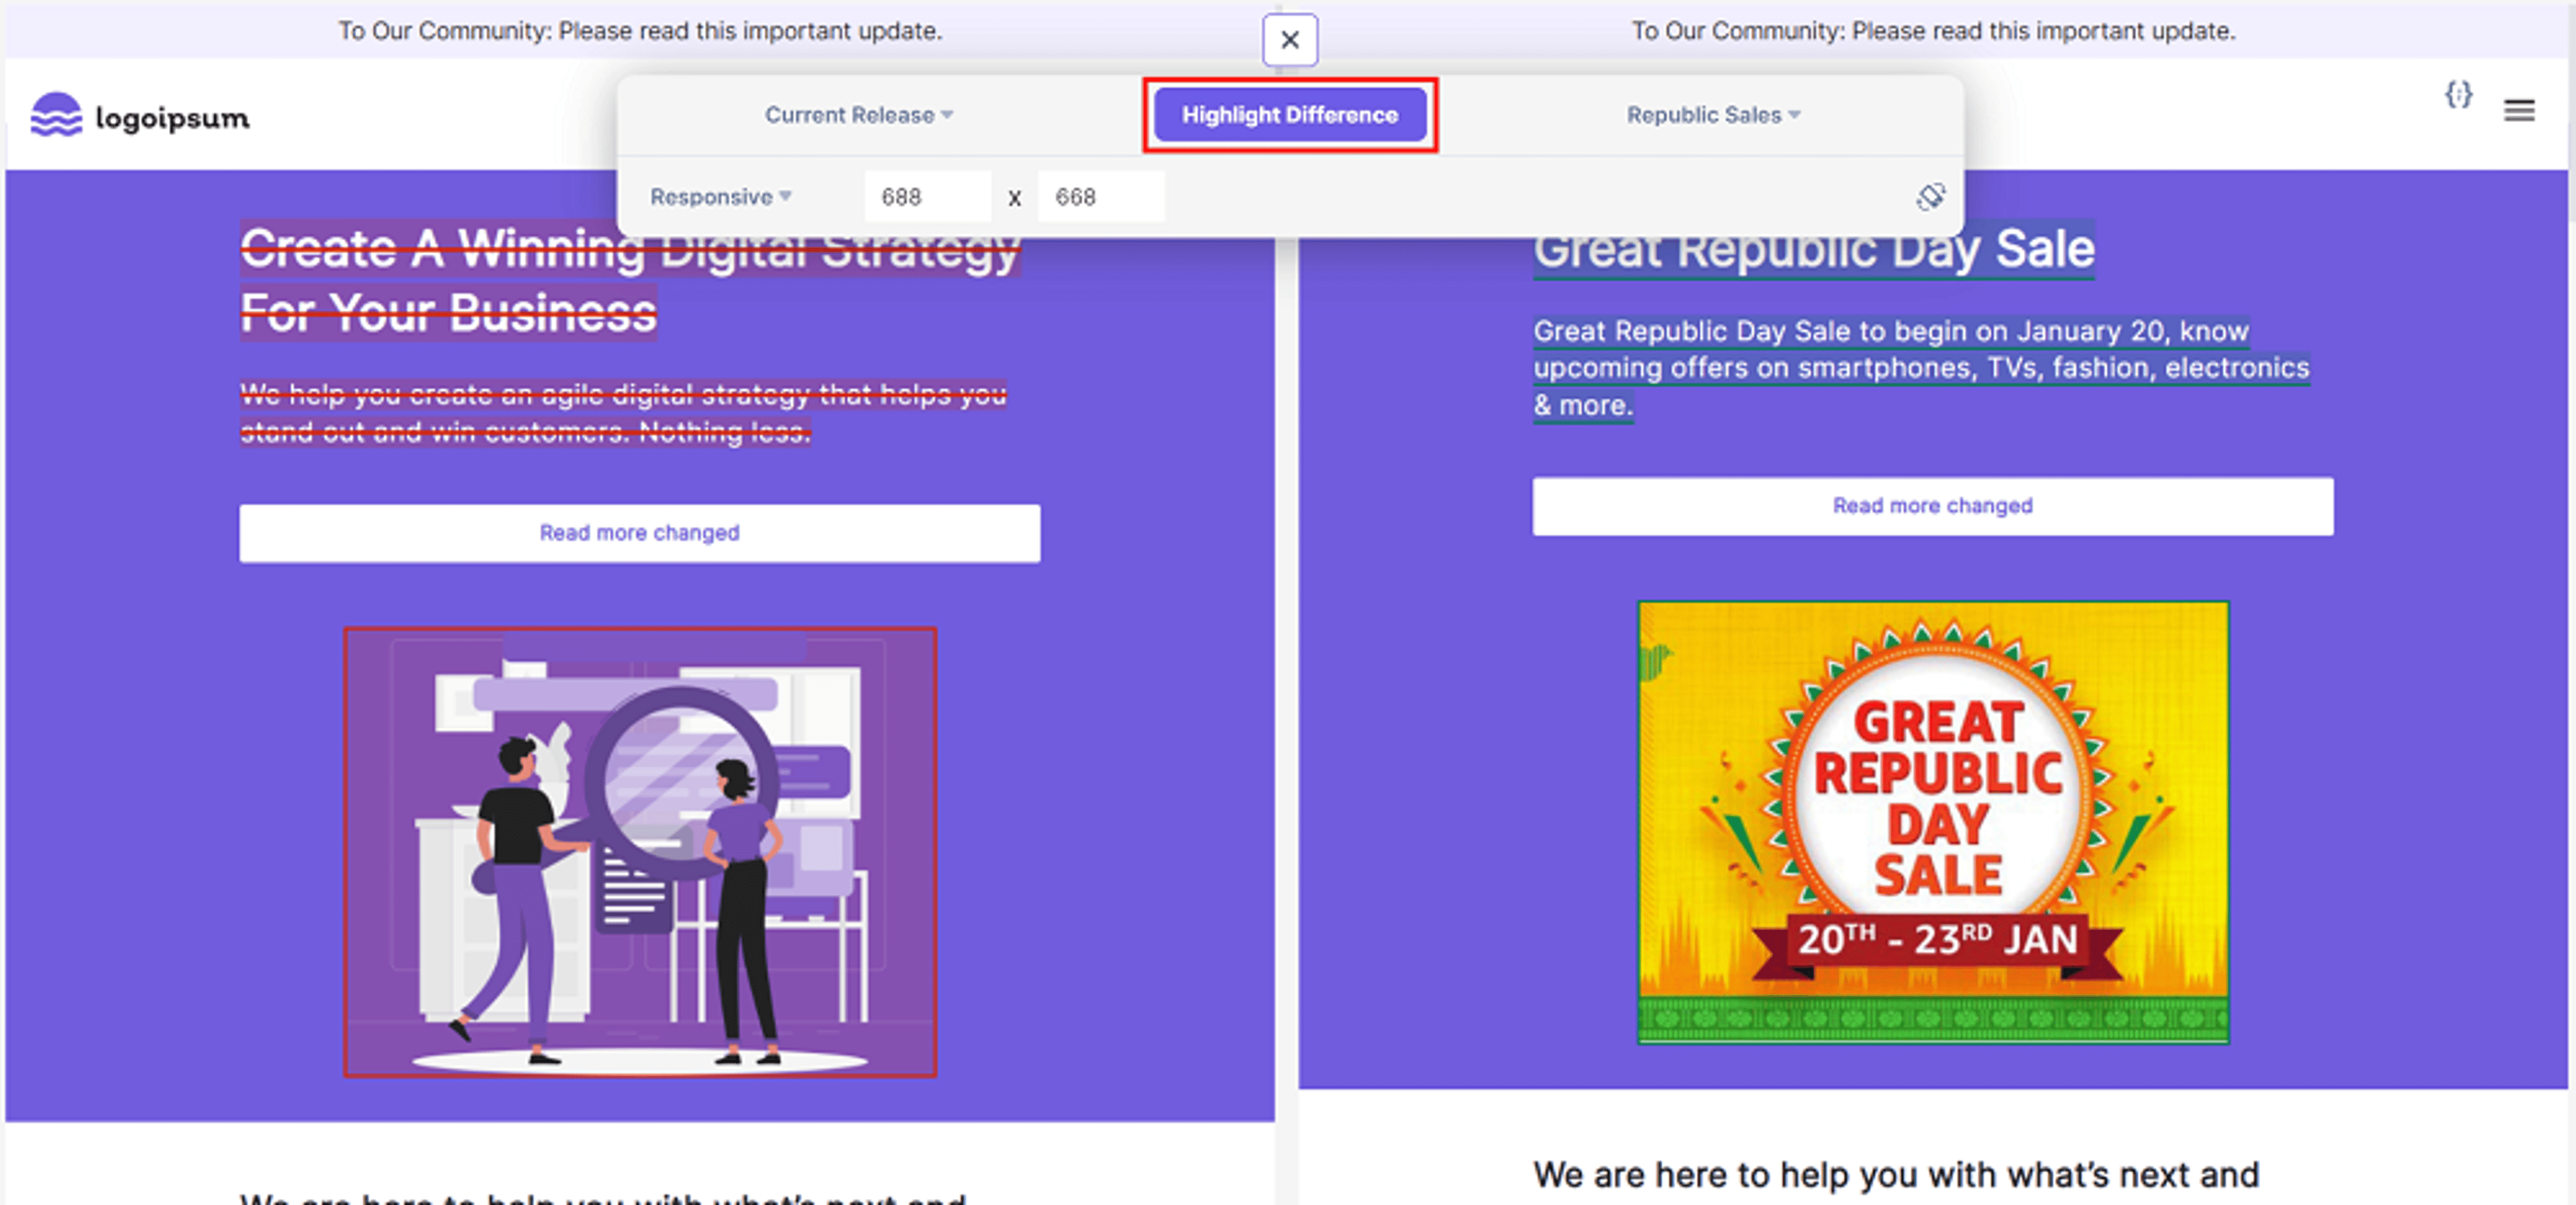Click the curly braces code icon
Screen dimensions: 2576x1205
coord(2458,95)
